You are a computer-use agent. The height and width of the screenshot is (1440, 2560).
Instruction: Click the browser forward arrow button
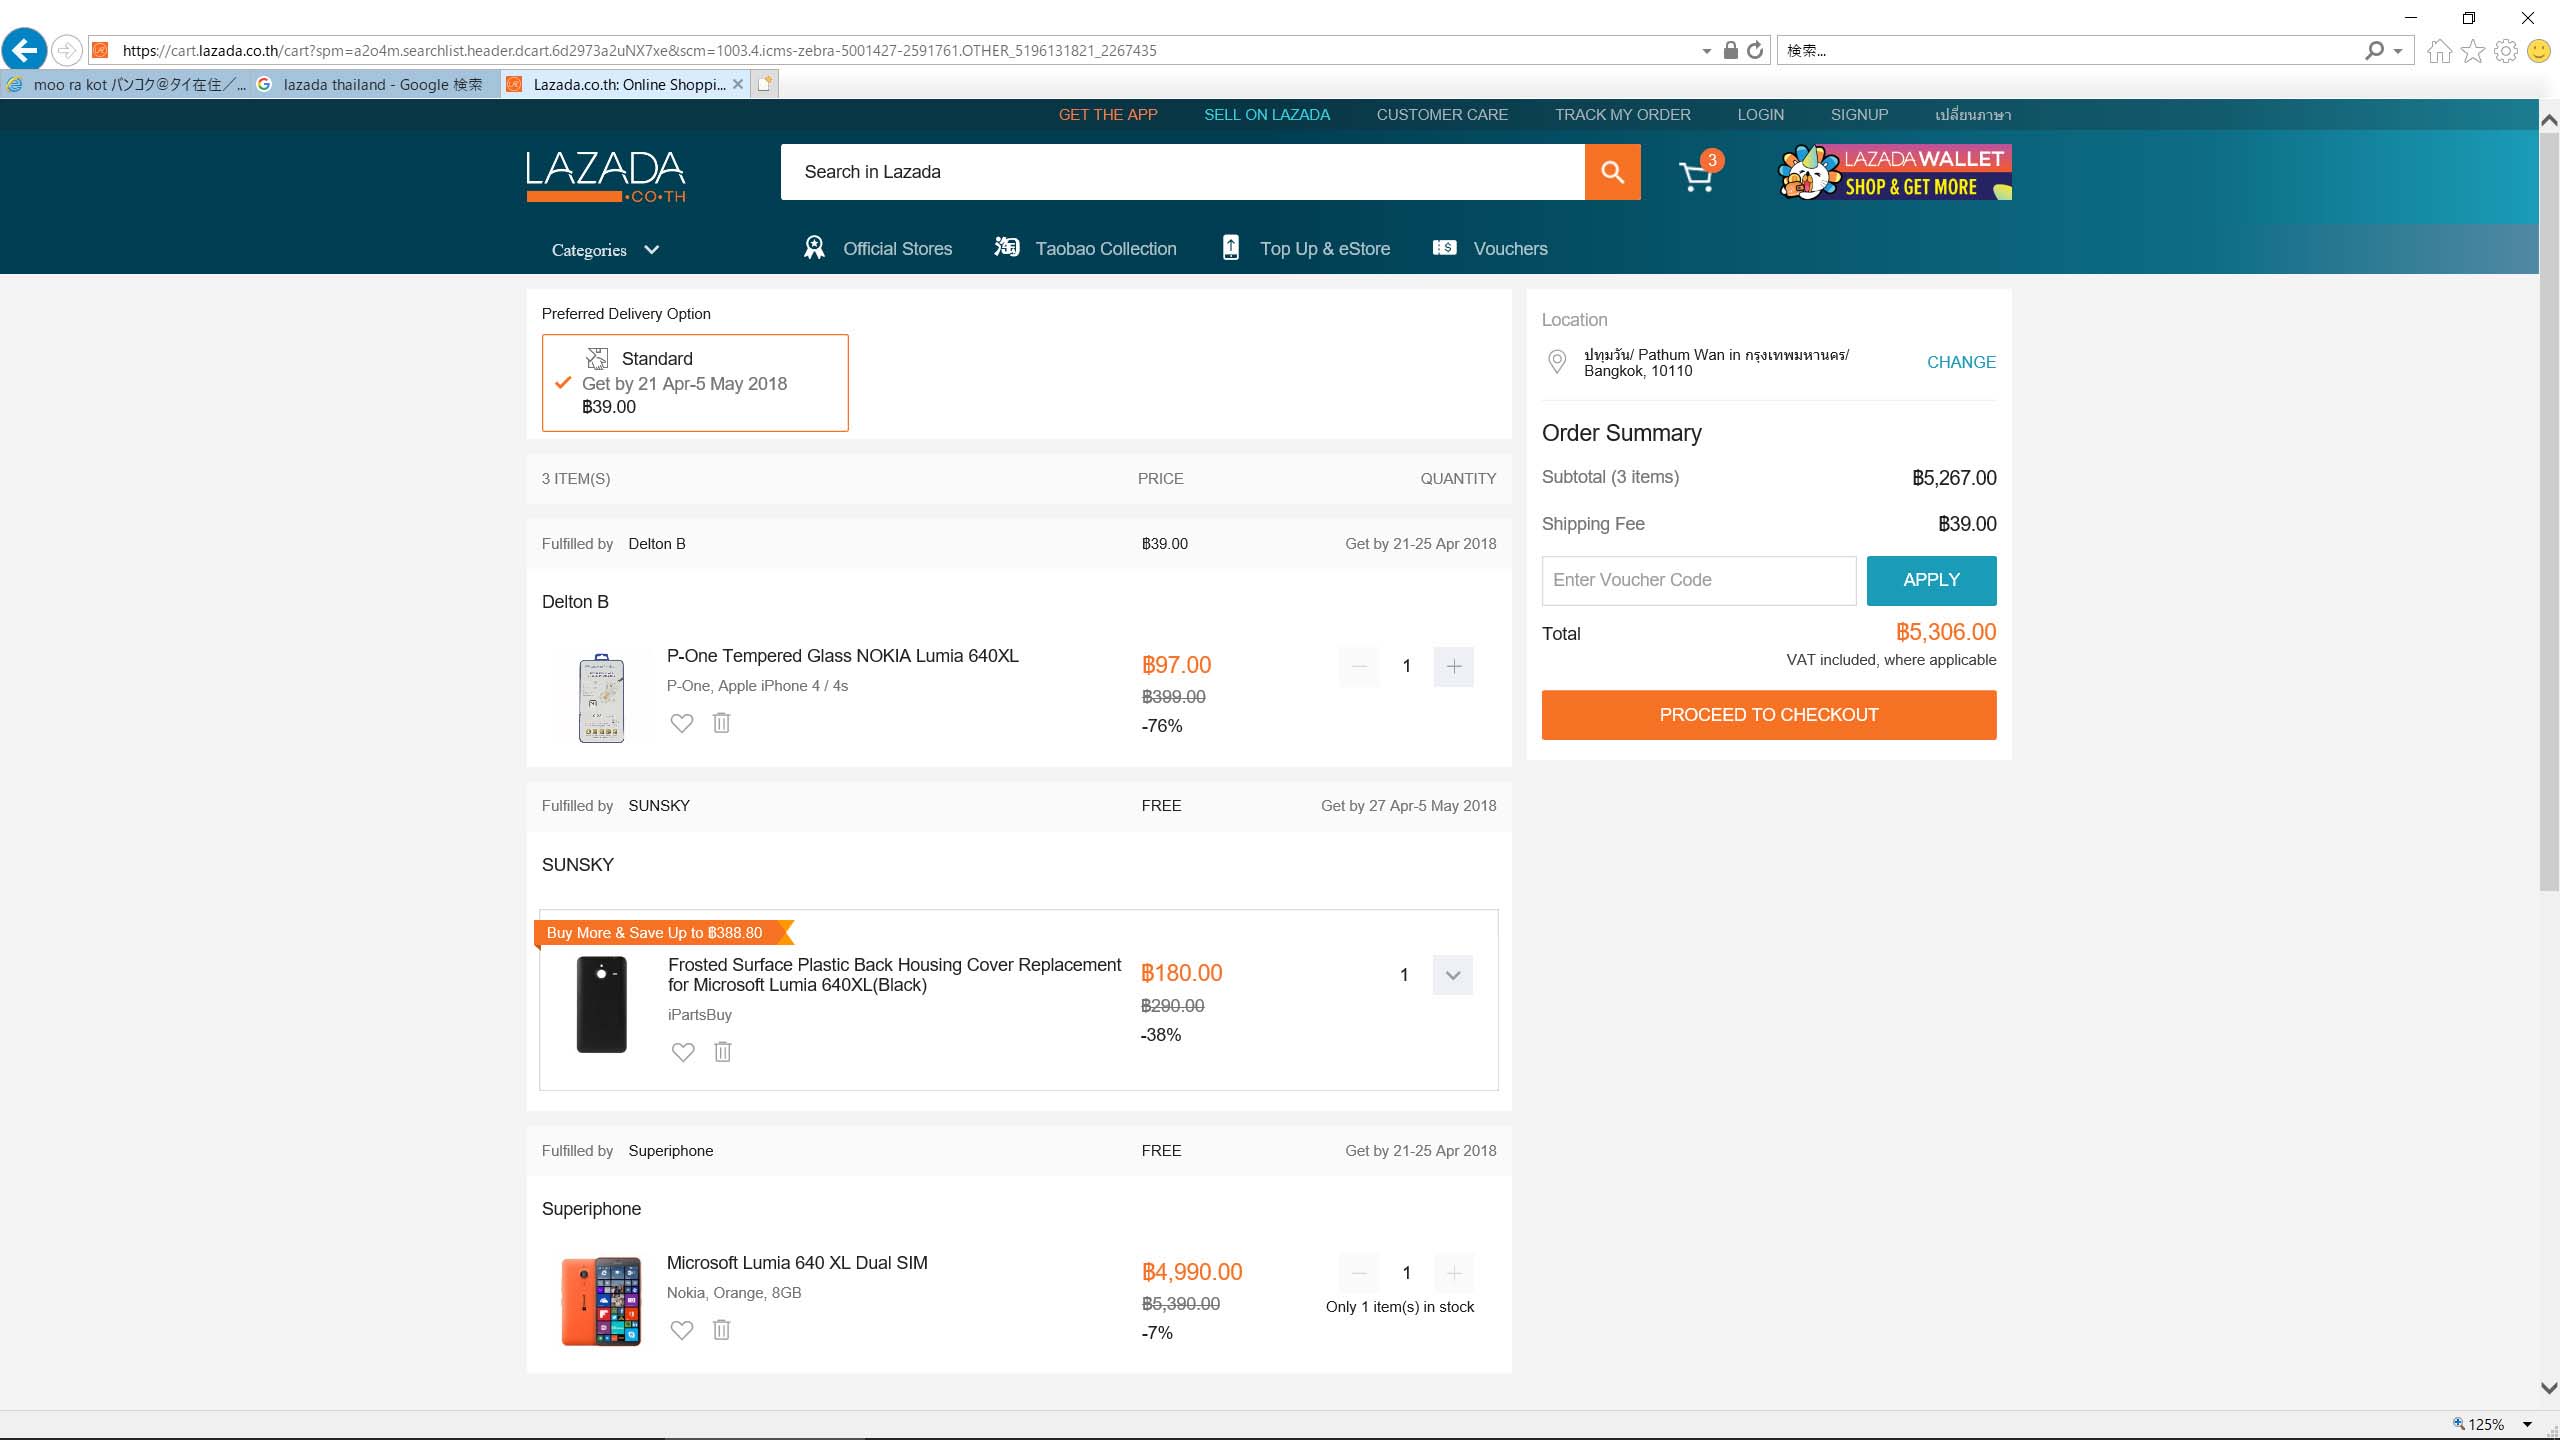point(66,50)
